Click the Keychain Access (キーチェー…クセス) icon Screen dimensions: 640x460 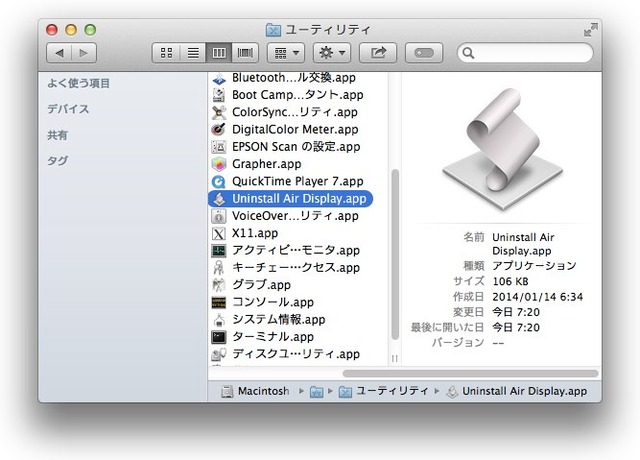[219, 268]
